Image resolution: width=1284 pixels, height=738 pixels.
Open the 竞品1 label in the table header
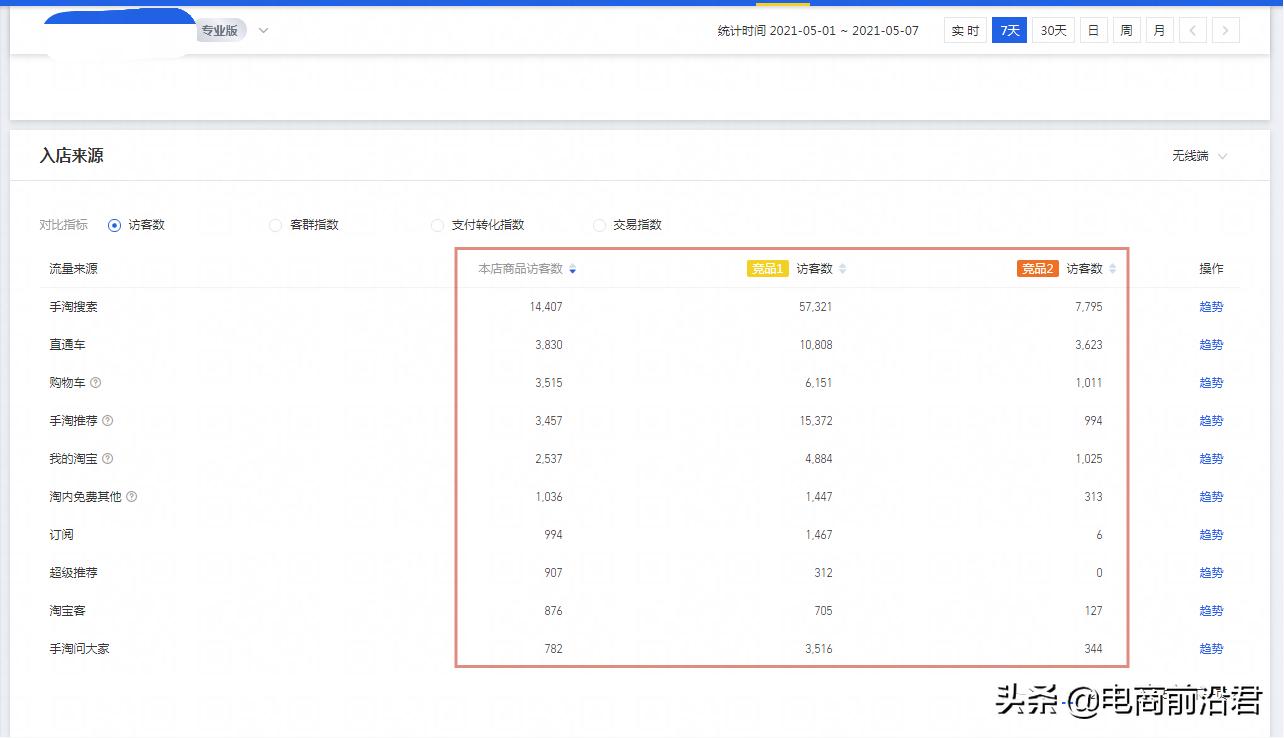pyautogui.click(x=766, y=268)
